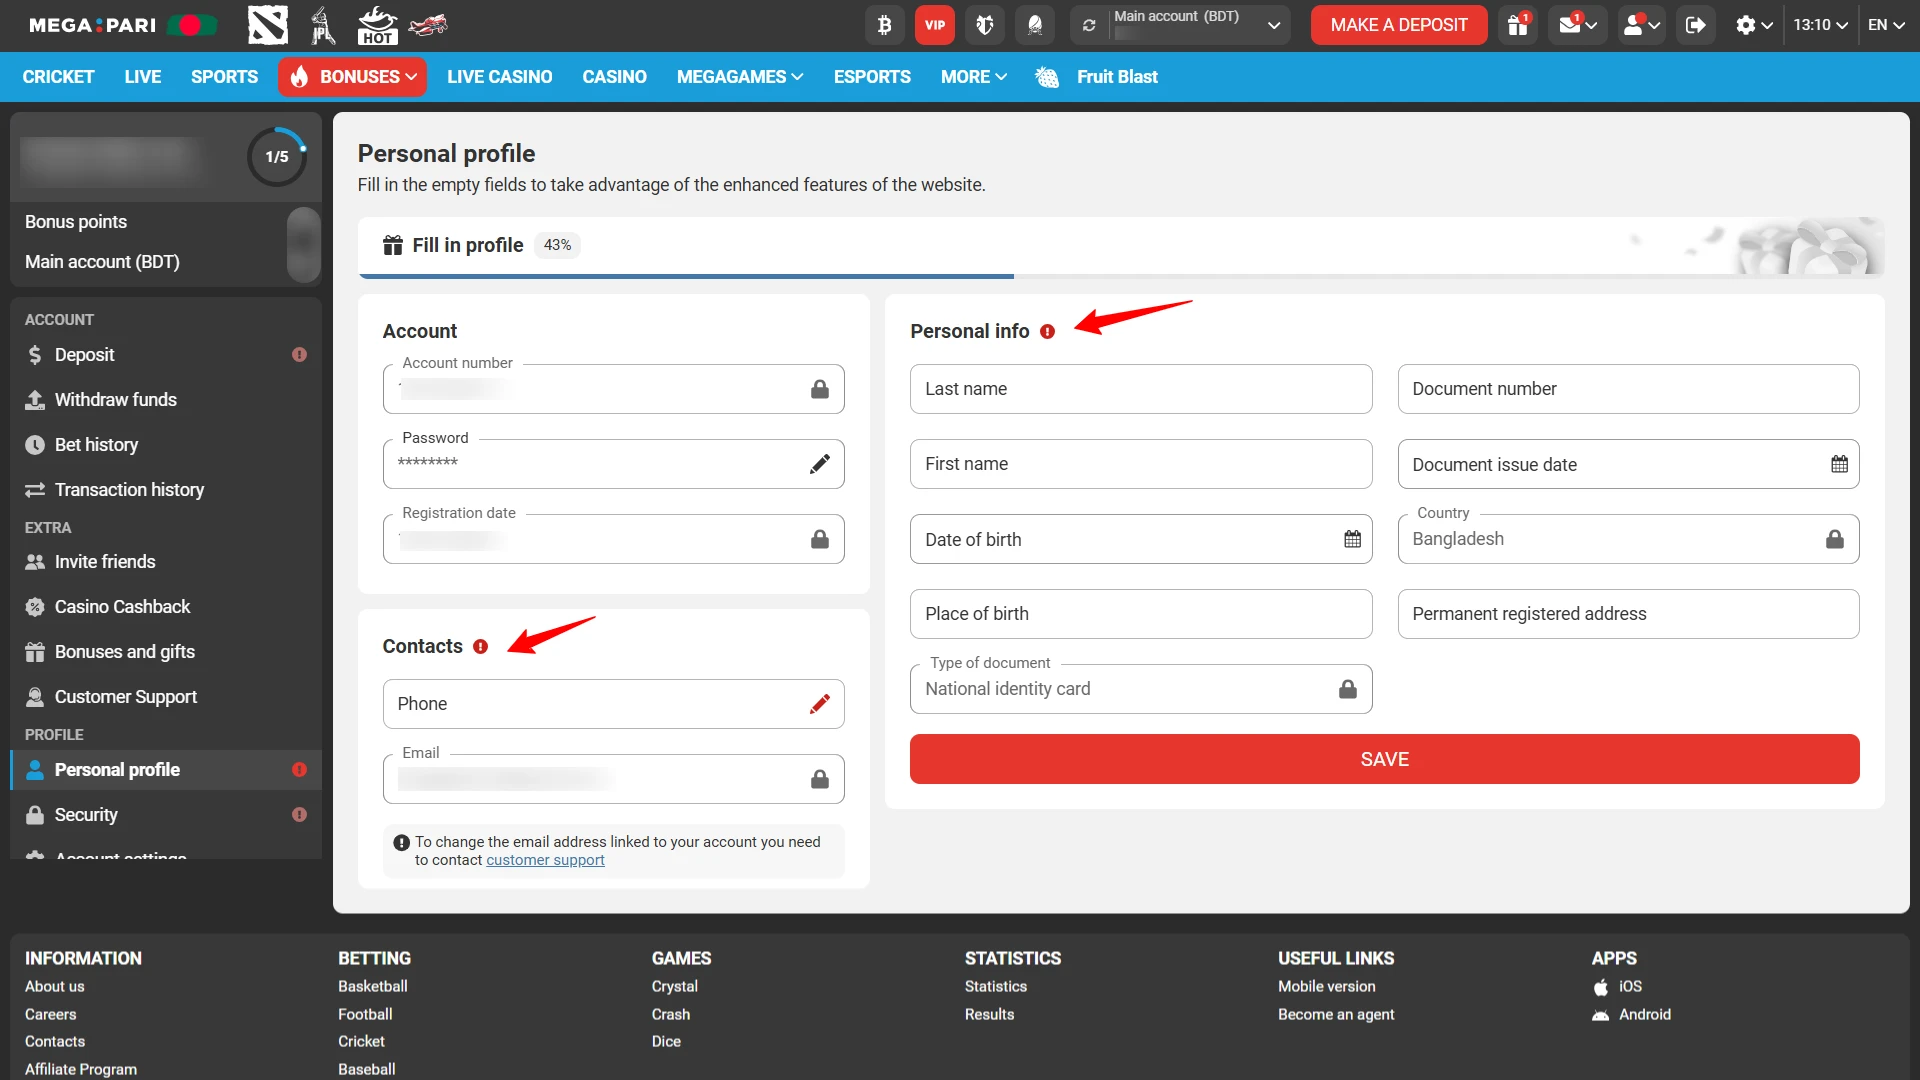
Task: Click the Bitcoin payments icon
Action: [884, 25]
